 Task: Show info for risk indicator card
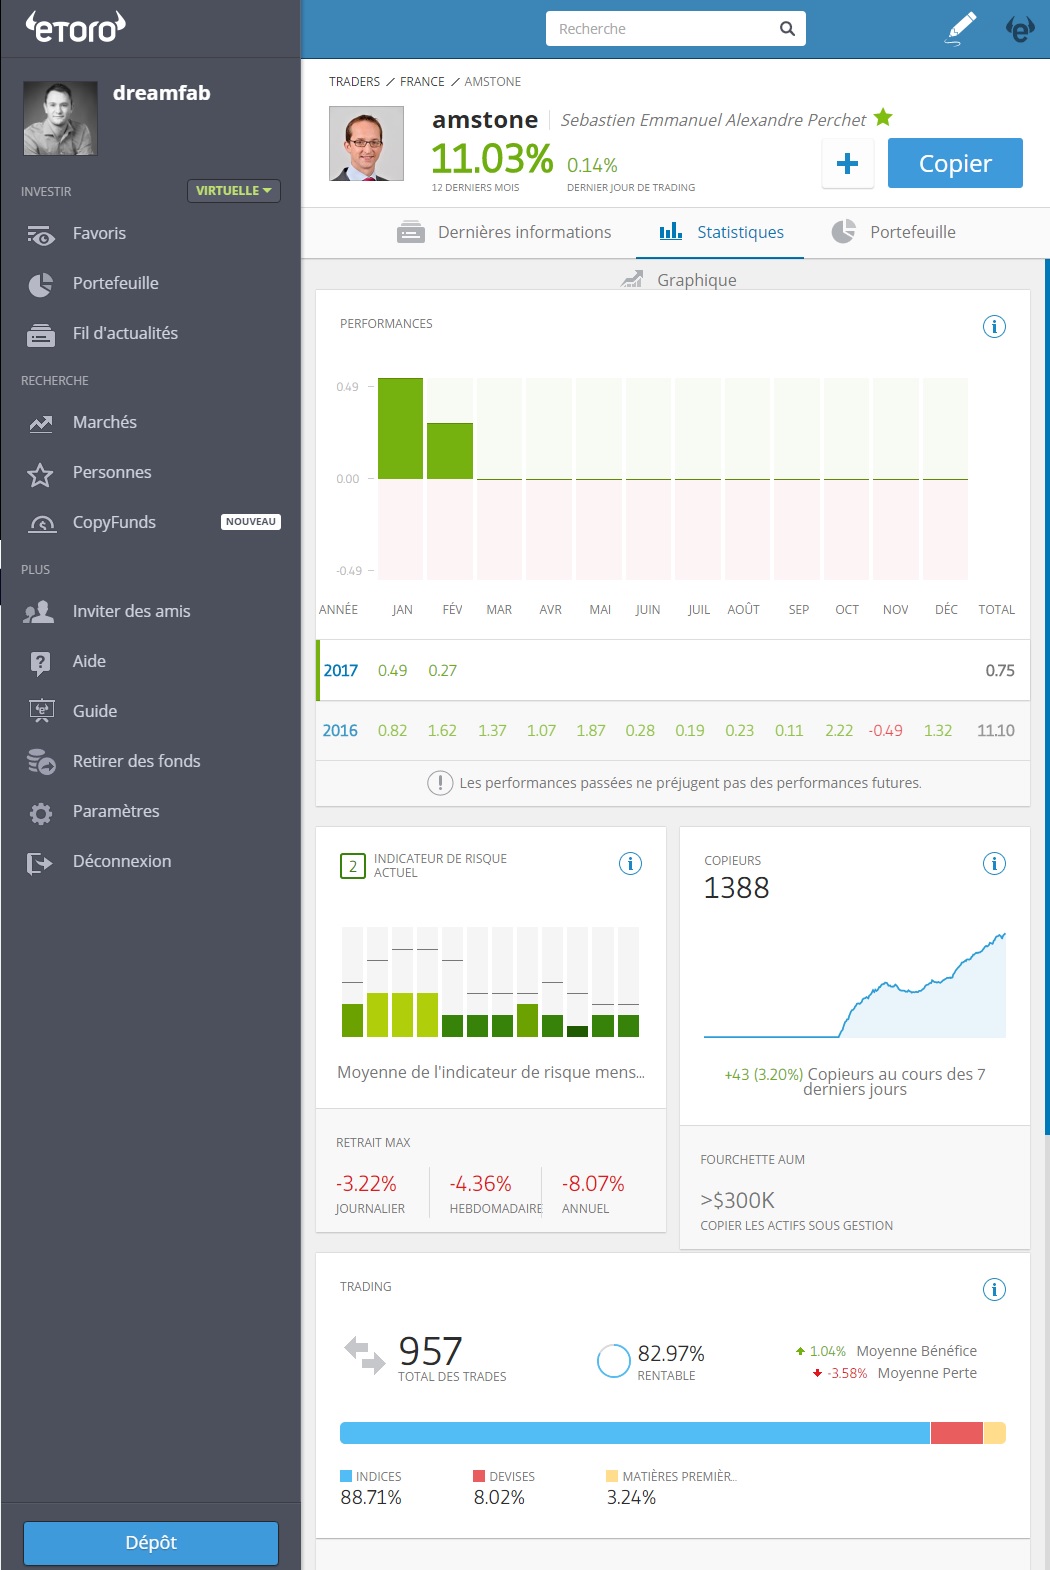(x=630, y=864)
